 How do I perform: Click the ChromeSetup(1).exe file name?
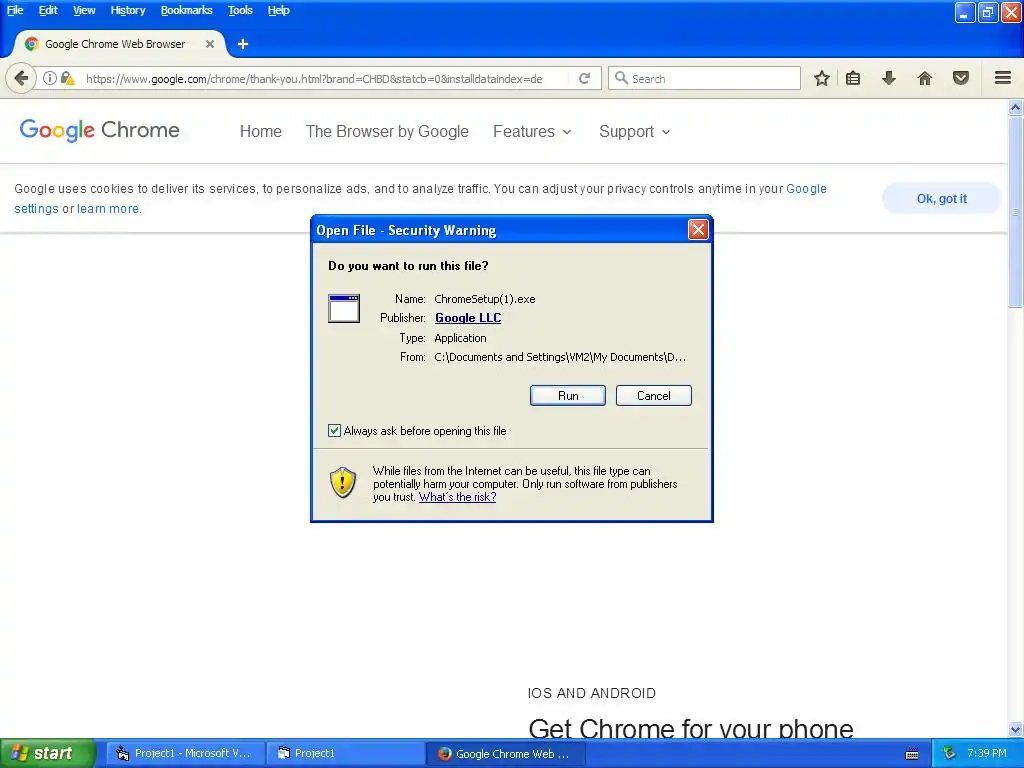click(485, 299)
